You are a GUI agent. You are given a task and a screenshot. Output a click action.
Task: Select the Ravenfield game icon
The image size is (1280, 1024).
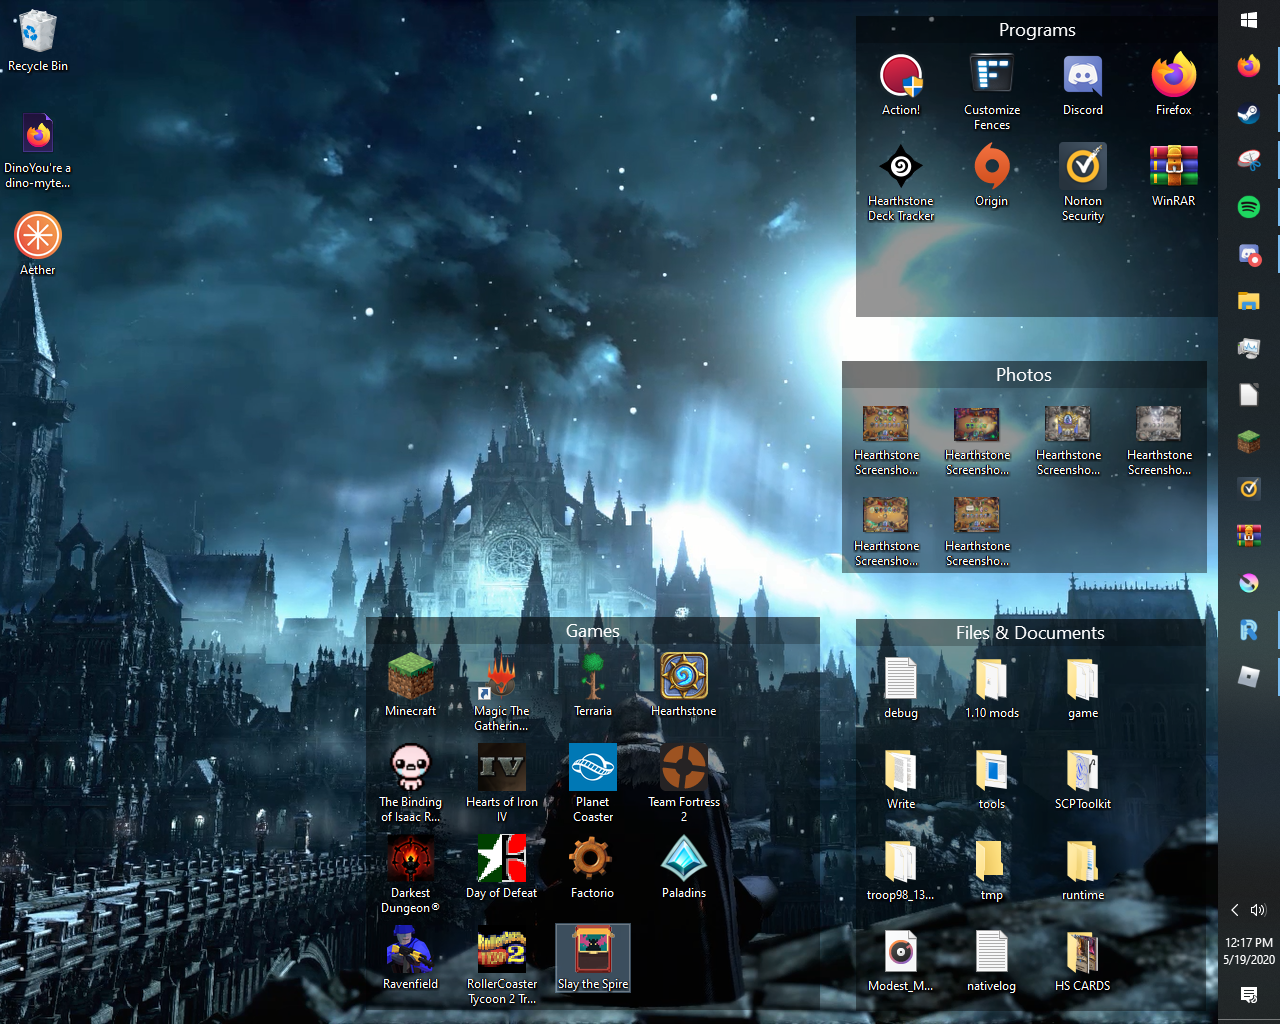[411, 958]
